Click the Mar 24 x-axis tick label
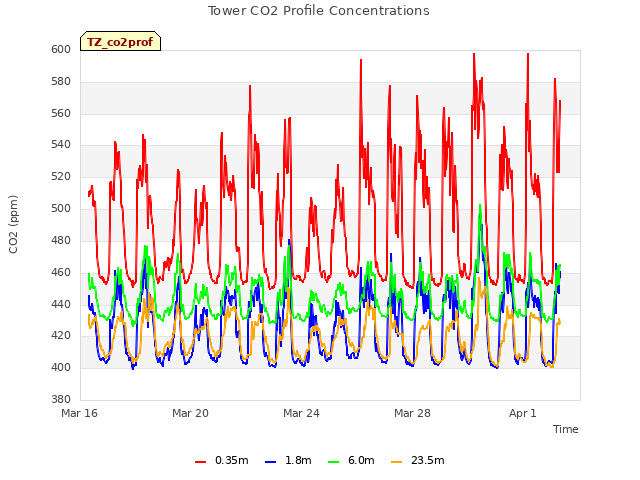The height and width of the screenshot is (480, 640). 301,413
